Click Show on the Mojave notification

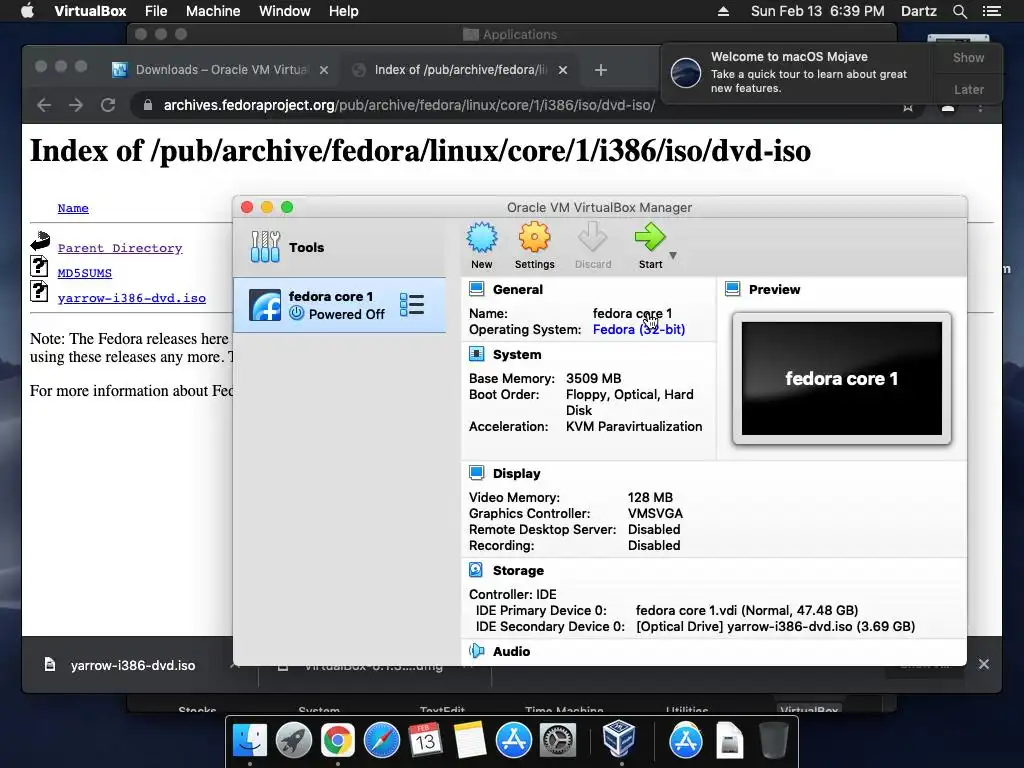(968, 57)
